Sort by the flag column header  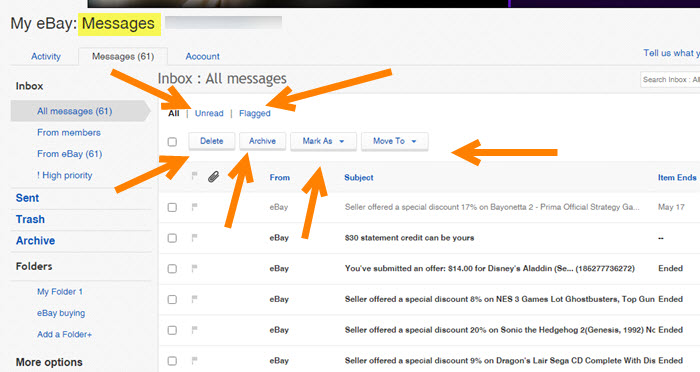click(194, 176)
